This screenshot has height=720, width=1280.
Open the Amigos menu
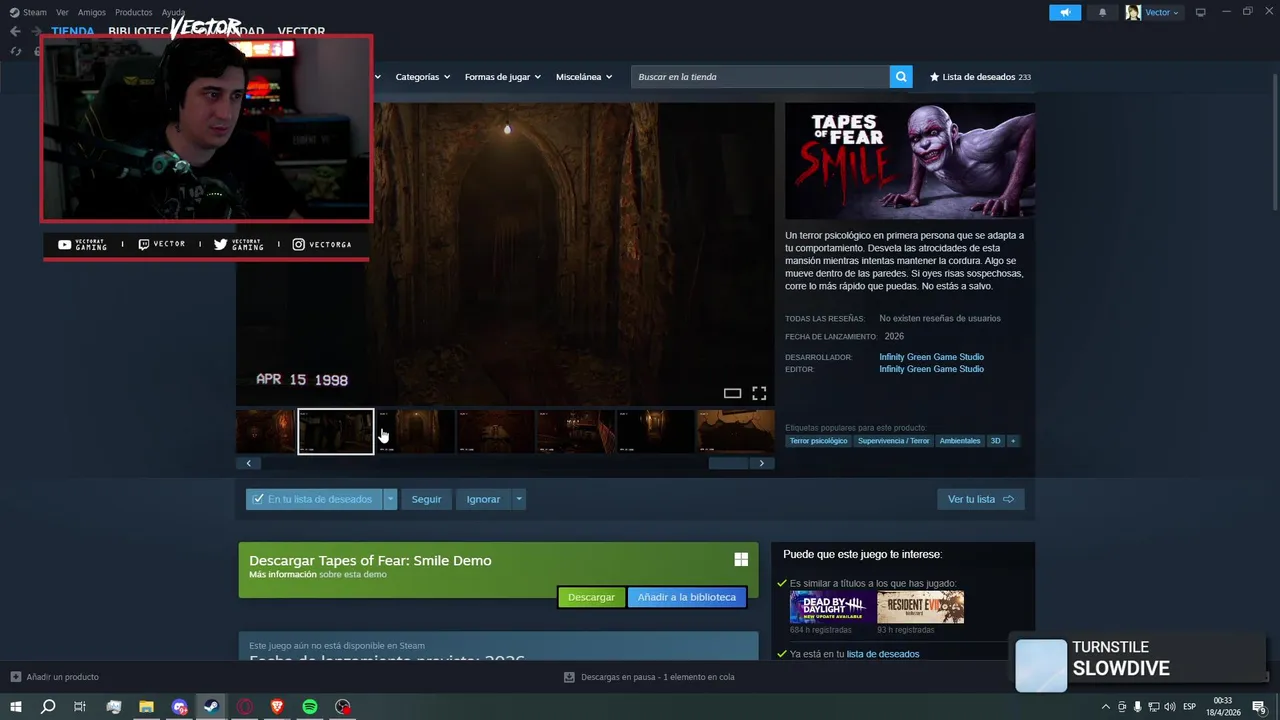[91, 12]
